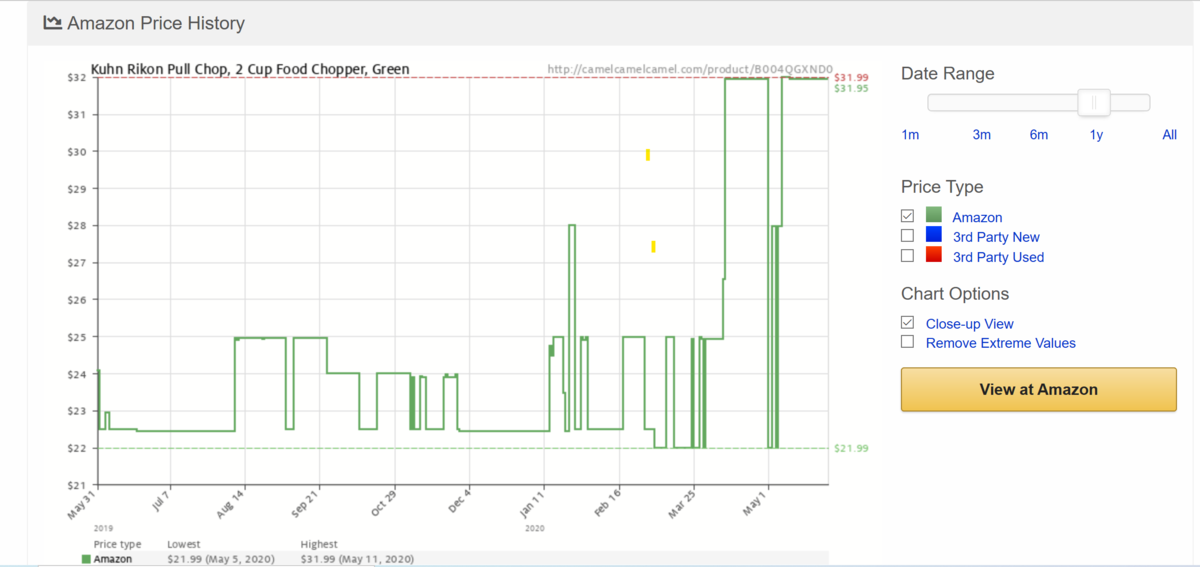This screenshot has height=567, width=1200.
Task: Enable the 3rd Party New checkbox
Action: 907,236
